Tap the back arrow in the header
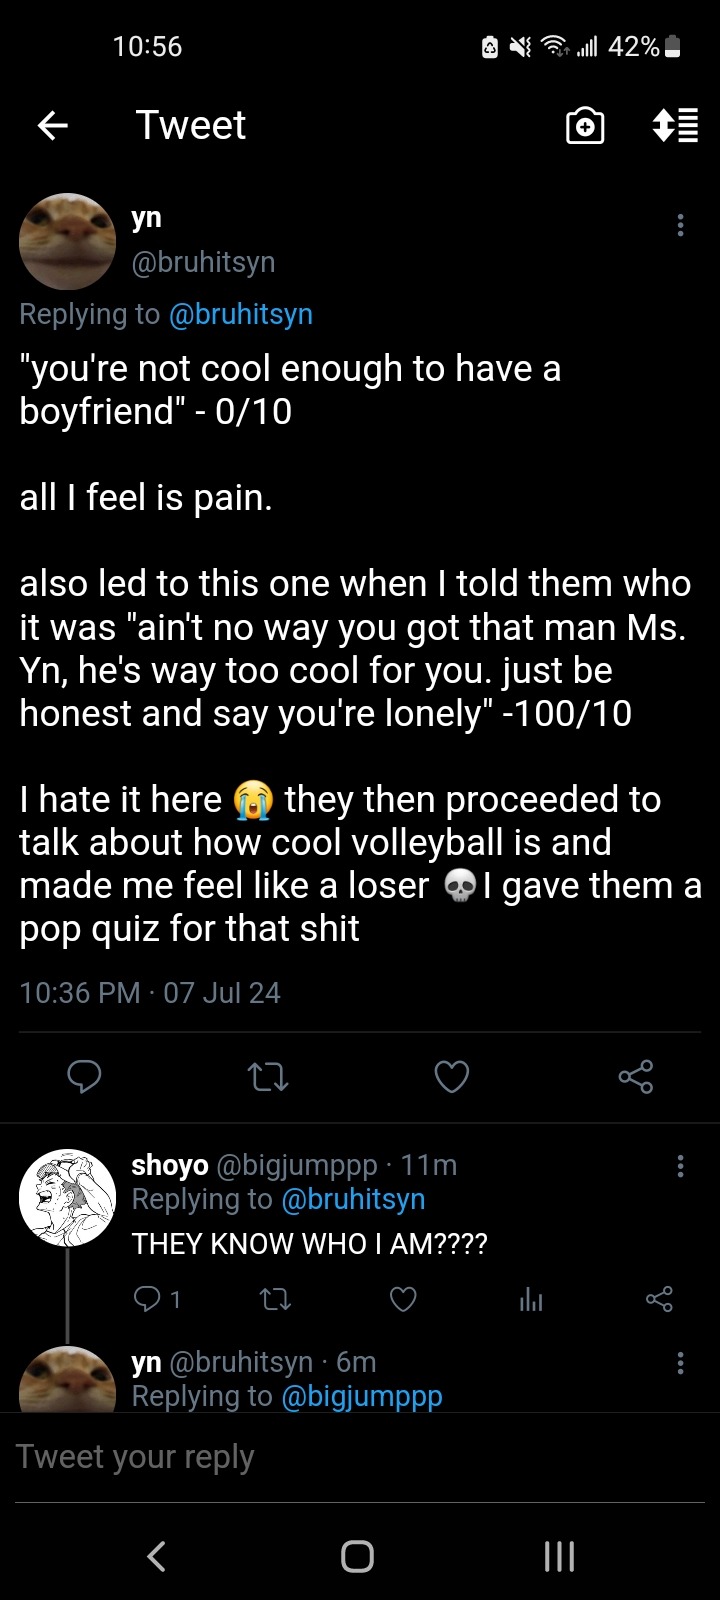Viewport: 720px width, 1600px height. click(x=53, y=125)
